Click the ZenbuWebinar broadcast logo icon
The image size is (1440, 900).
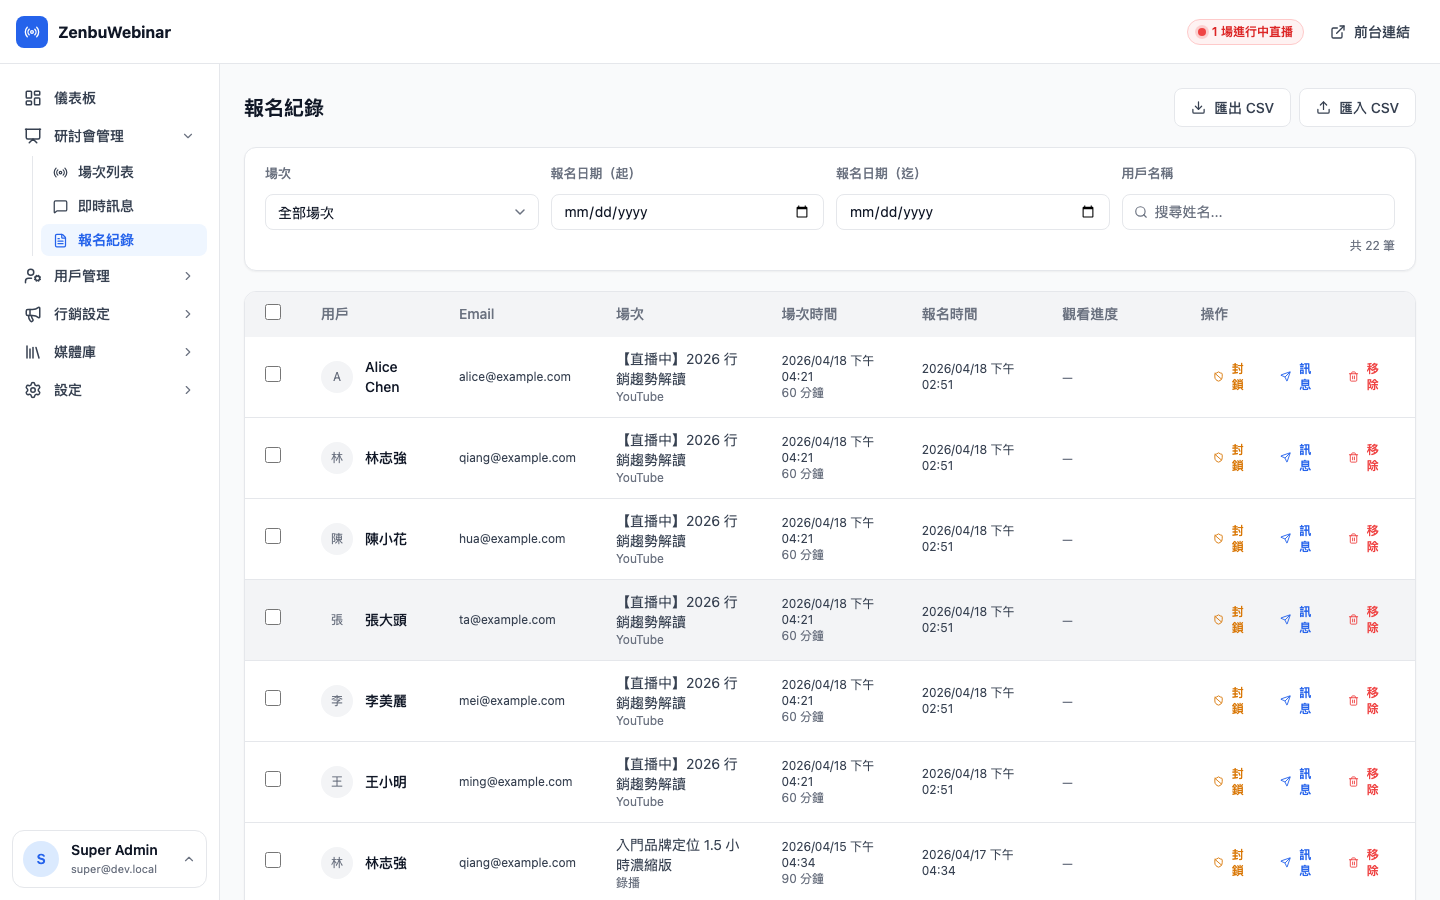click(x=32, y=32)
